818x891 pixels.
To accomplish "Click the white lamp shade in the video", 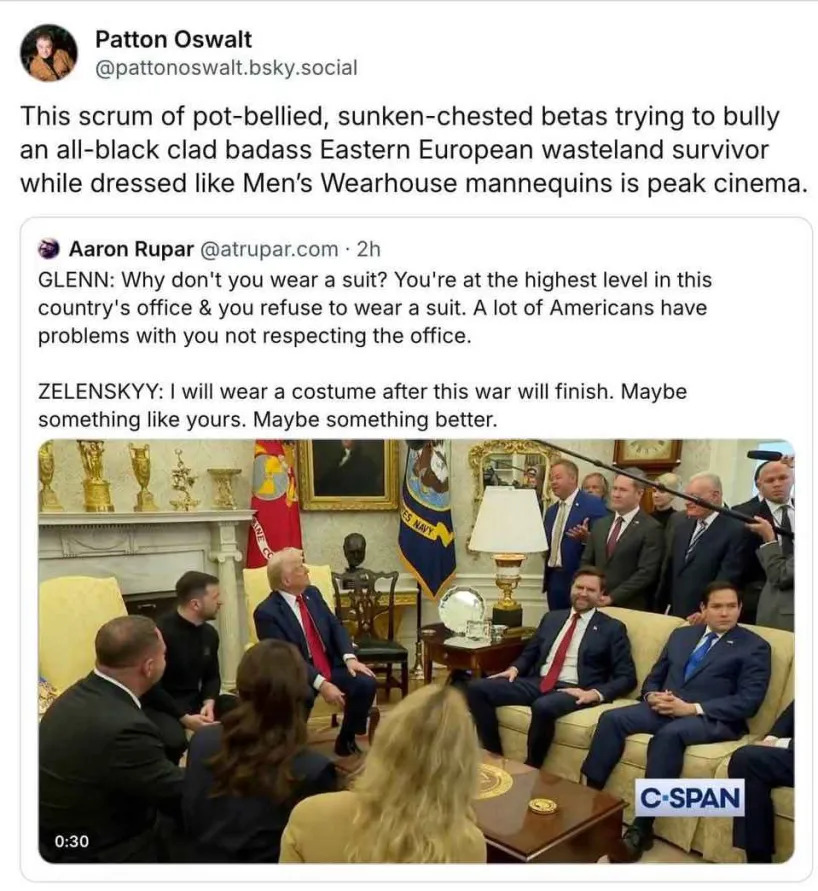I will 508,521.
